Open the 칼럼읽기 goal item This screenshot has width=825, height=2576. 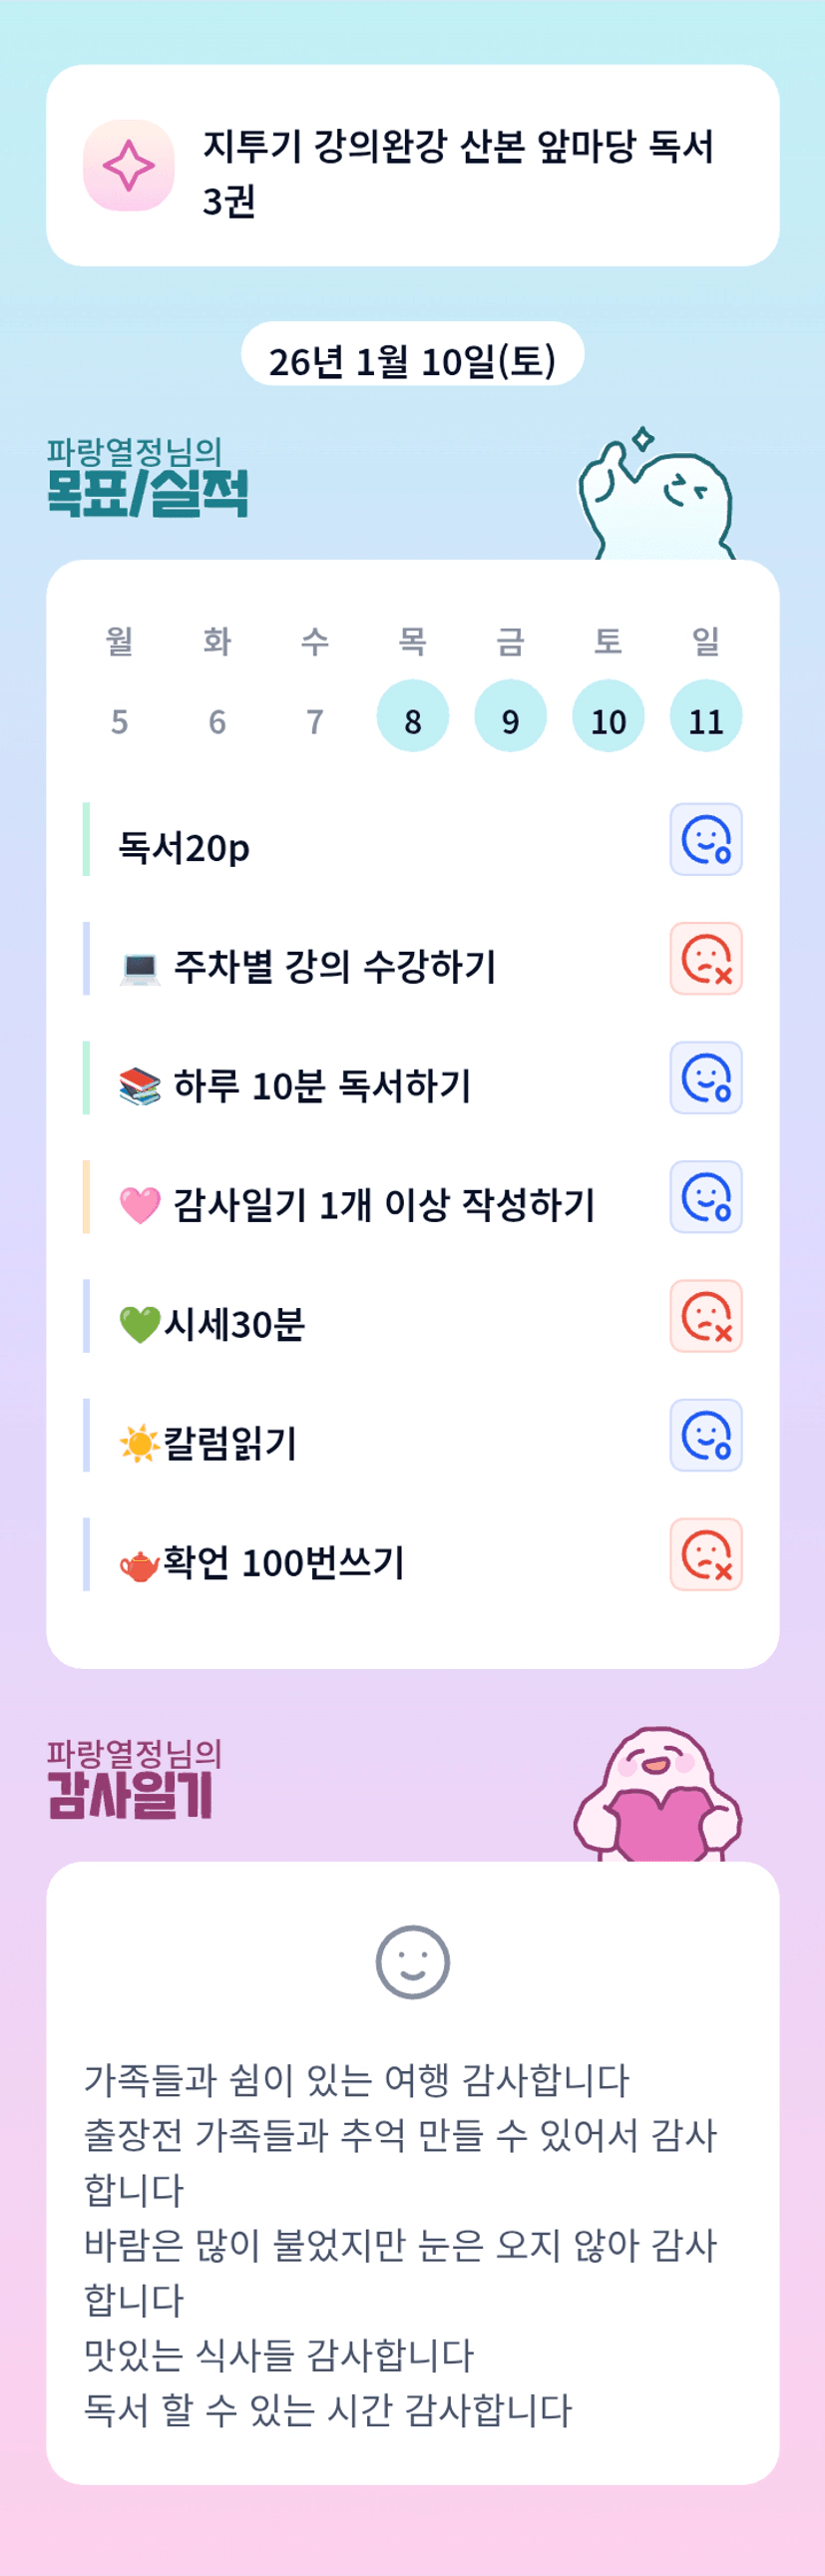[230, 1443]
